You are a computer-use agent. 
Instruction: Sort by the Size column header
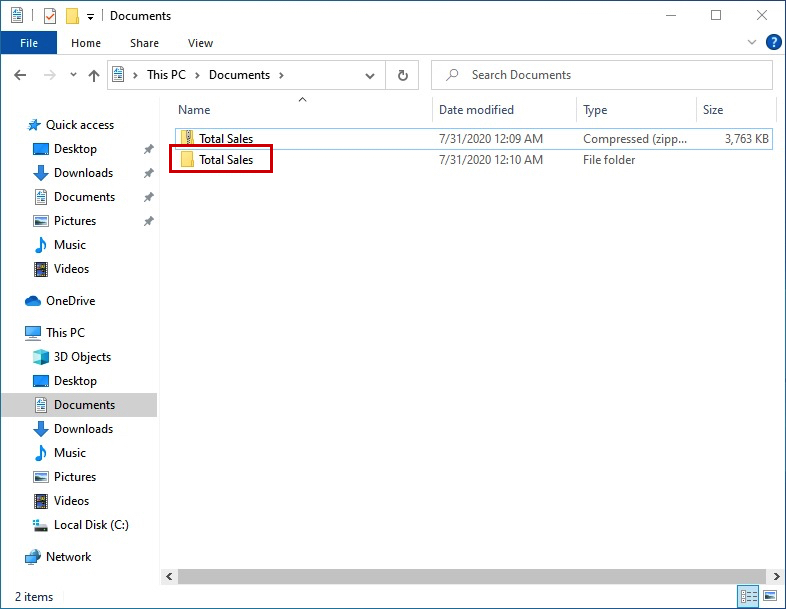pyautogui.click(x=735, y=110)
